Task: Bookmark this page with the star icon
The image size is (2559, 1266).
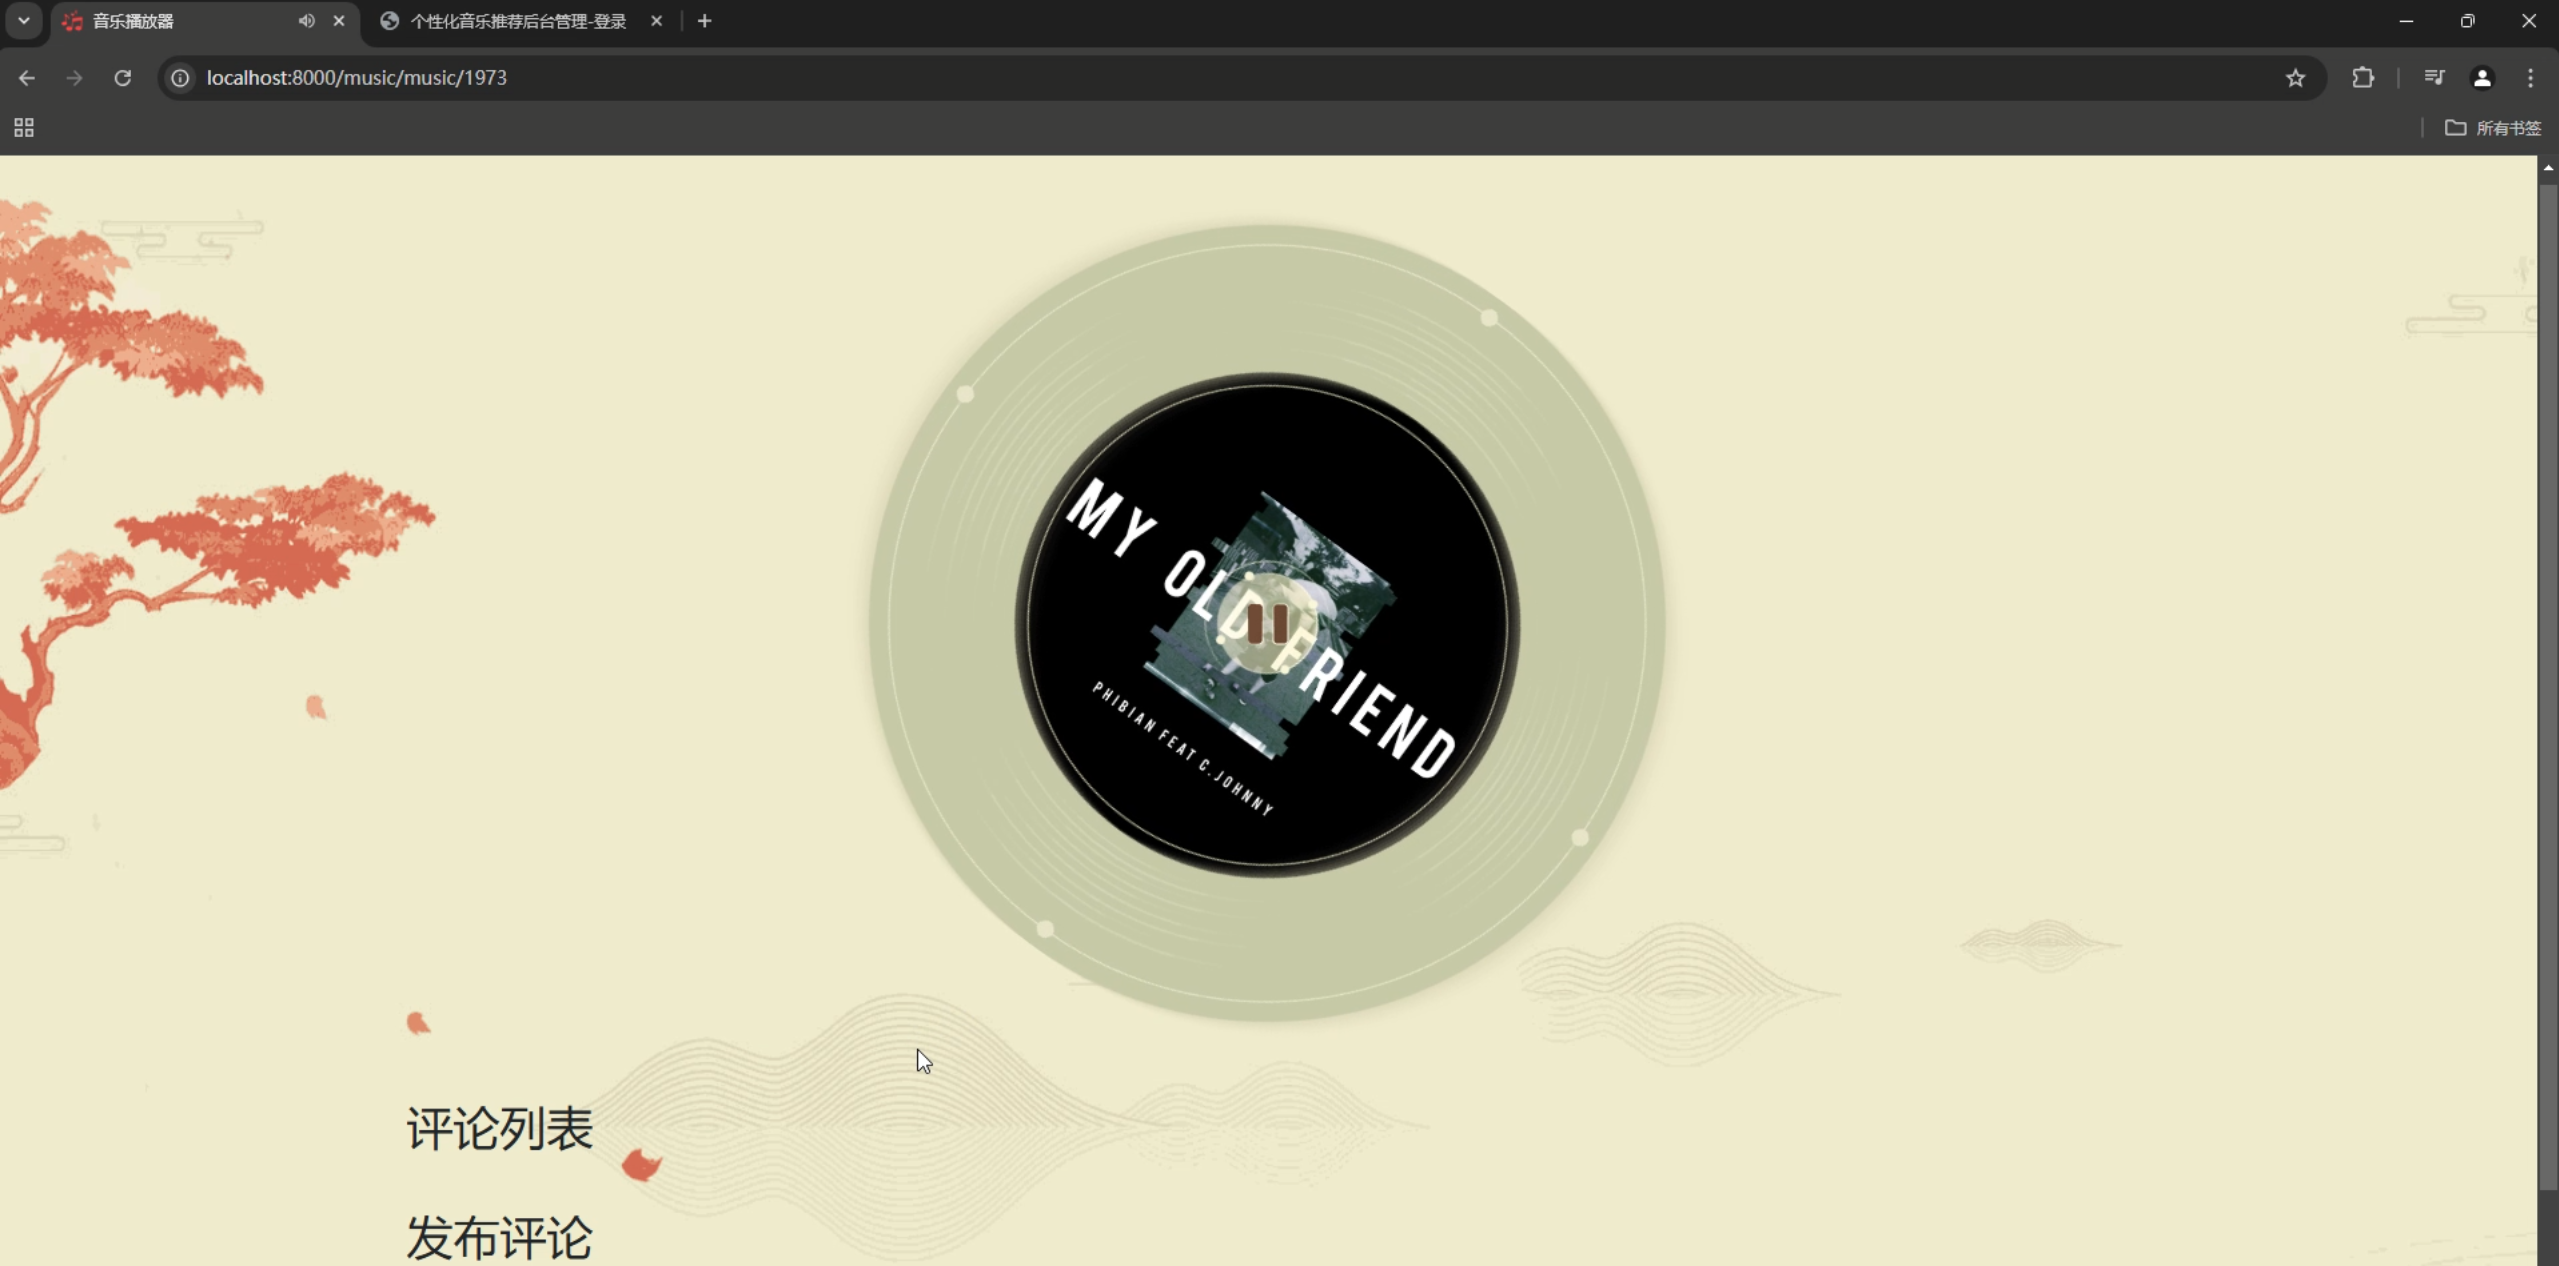Action: [x=2295, y=78]
